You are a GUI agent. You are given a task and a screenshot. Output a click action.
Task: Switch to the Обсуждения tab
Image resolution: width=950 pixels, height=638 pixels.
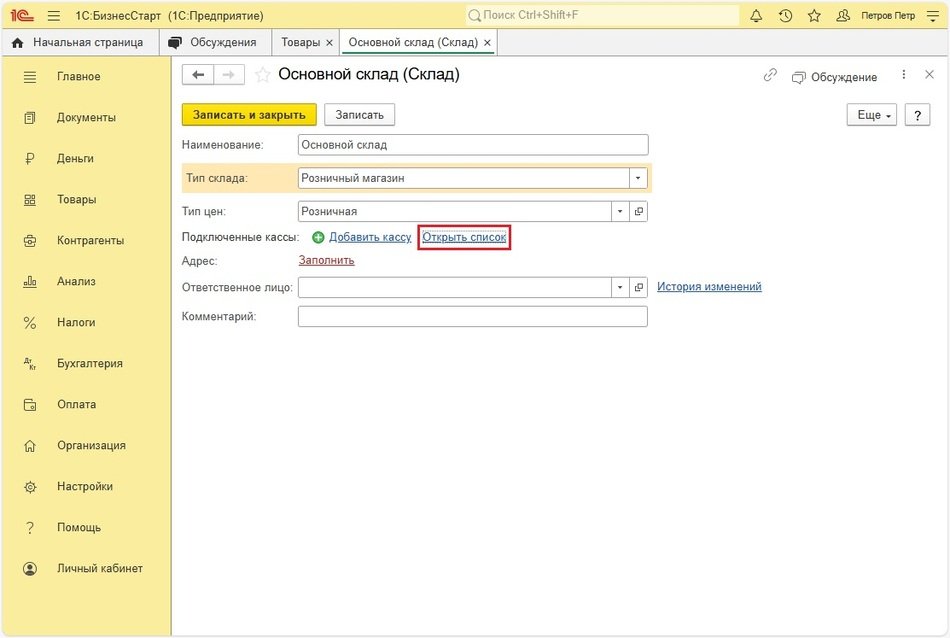[212, 43]
